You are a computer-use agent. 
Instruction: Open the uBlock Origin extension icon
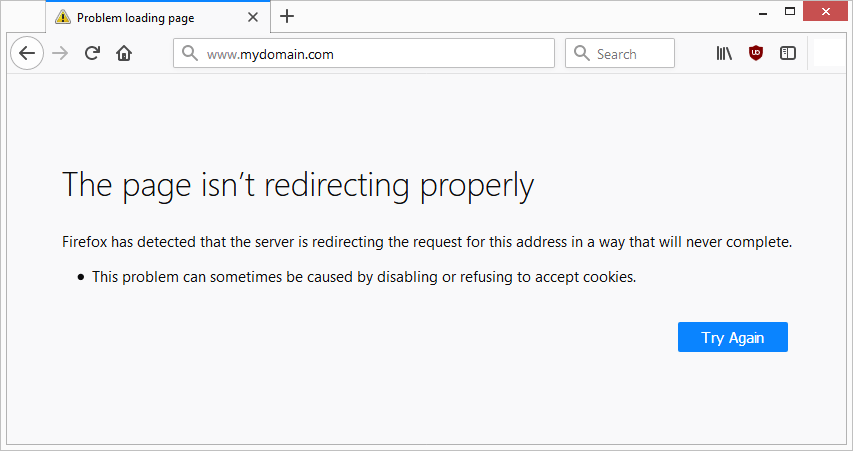[x=756, y=54]
